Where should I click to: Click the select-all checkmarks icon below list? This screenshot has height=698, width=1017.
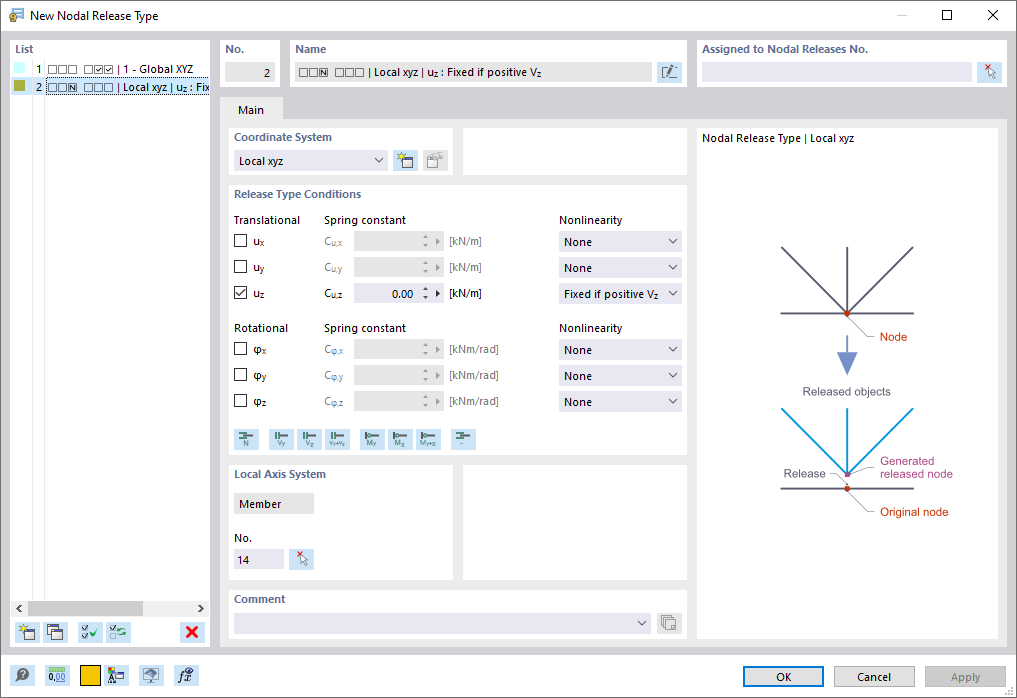[90, 632]
